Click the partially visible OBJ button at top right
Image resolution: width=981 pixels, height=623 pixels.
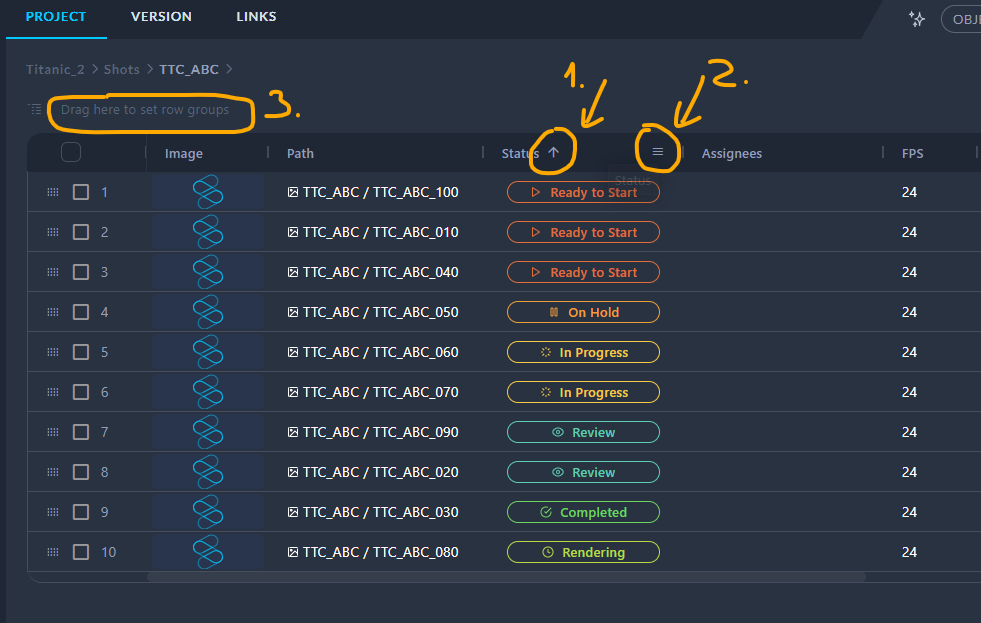click(962, 19)
